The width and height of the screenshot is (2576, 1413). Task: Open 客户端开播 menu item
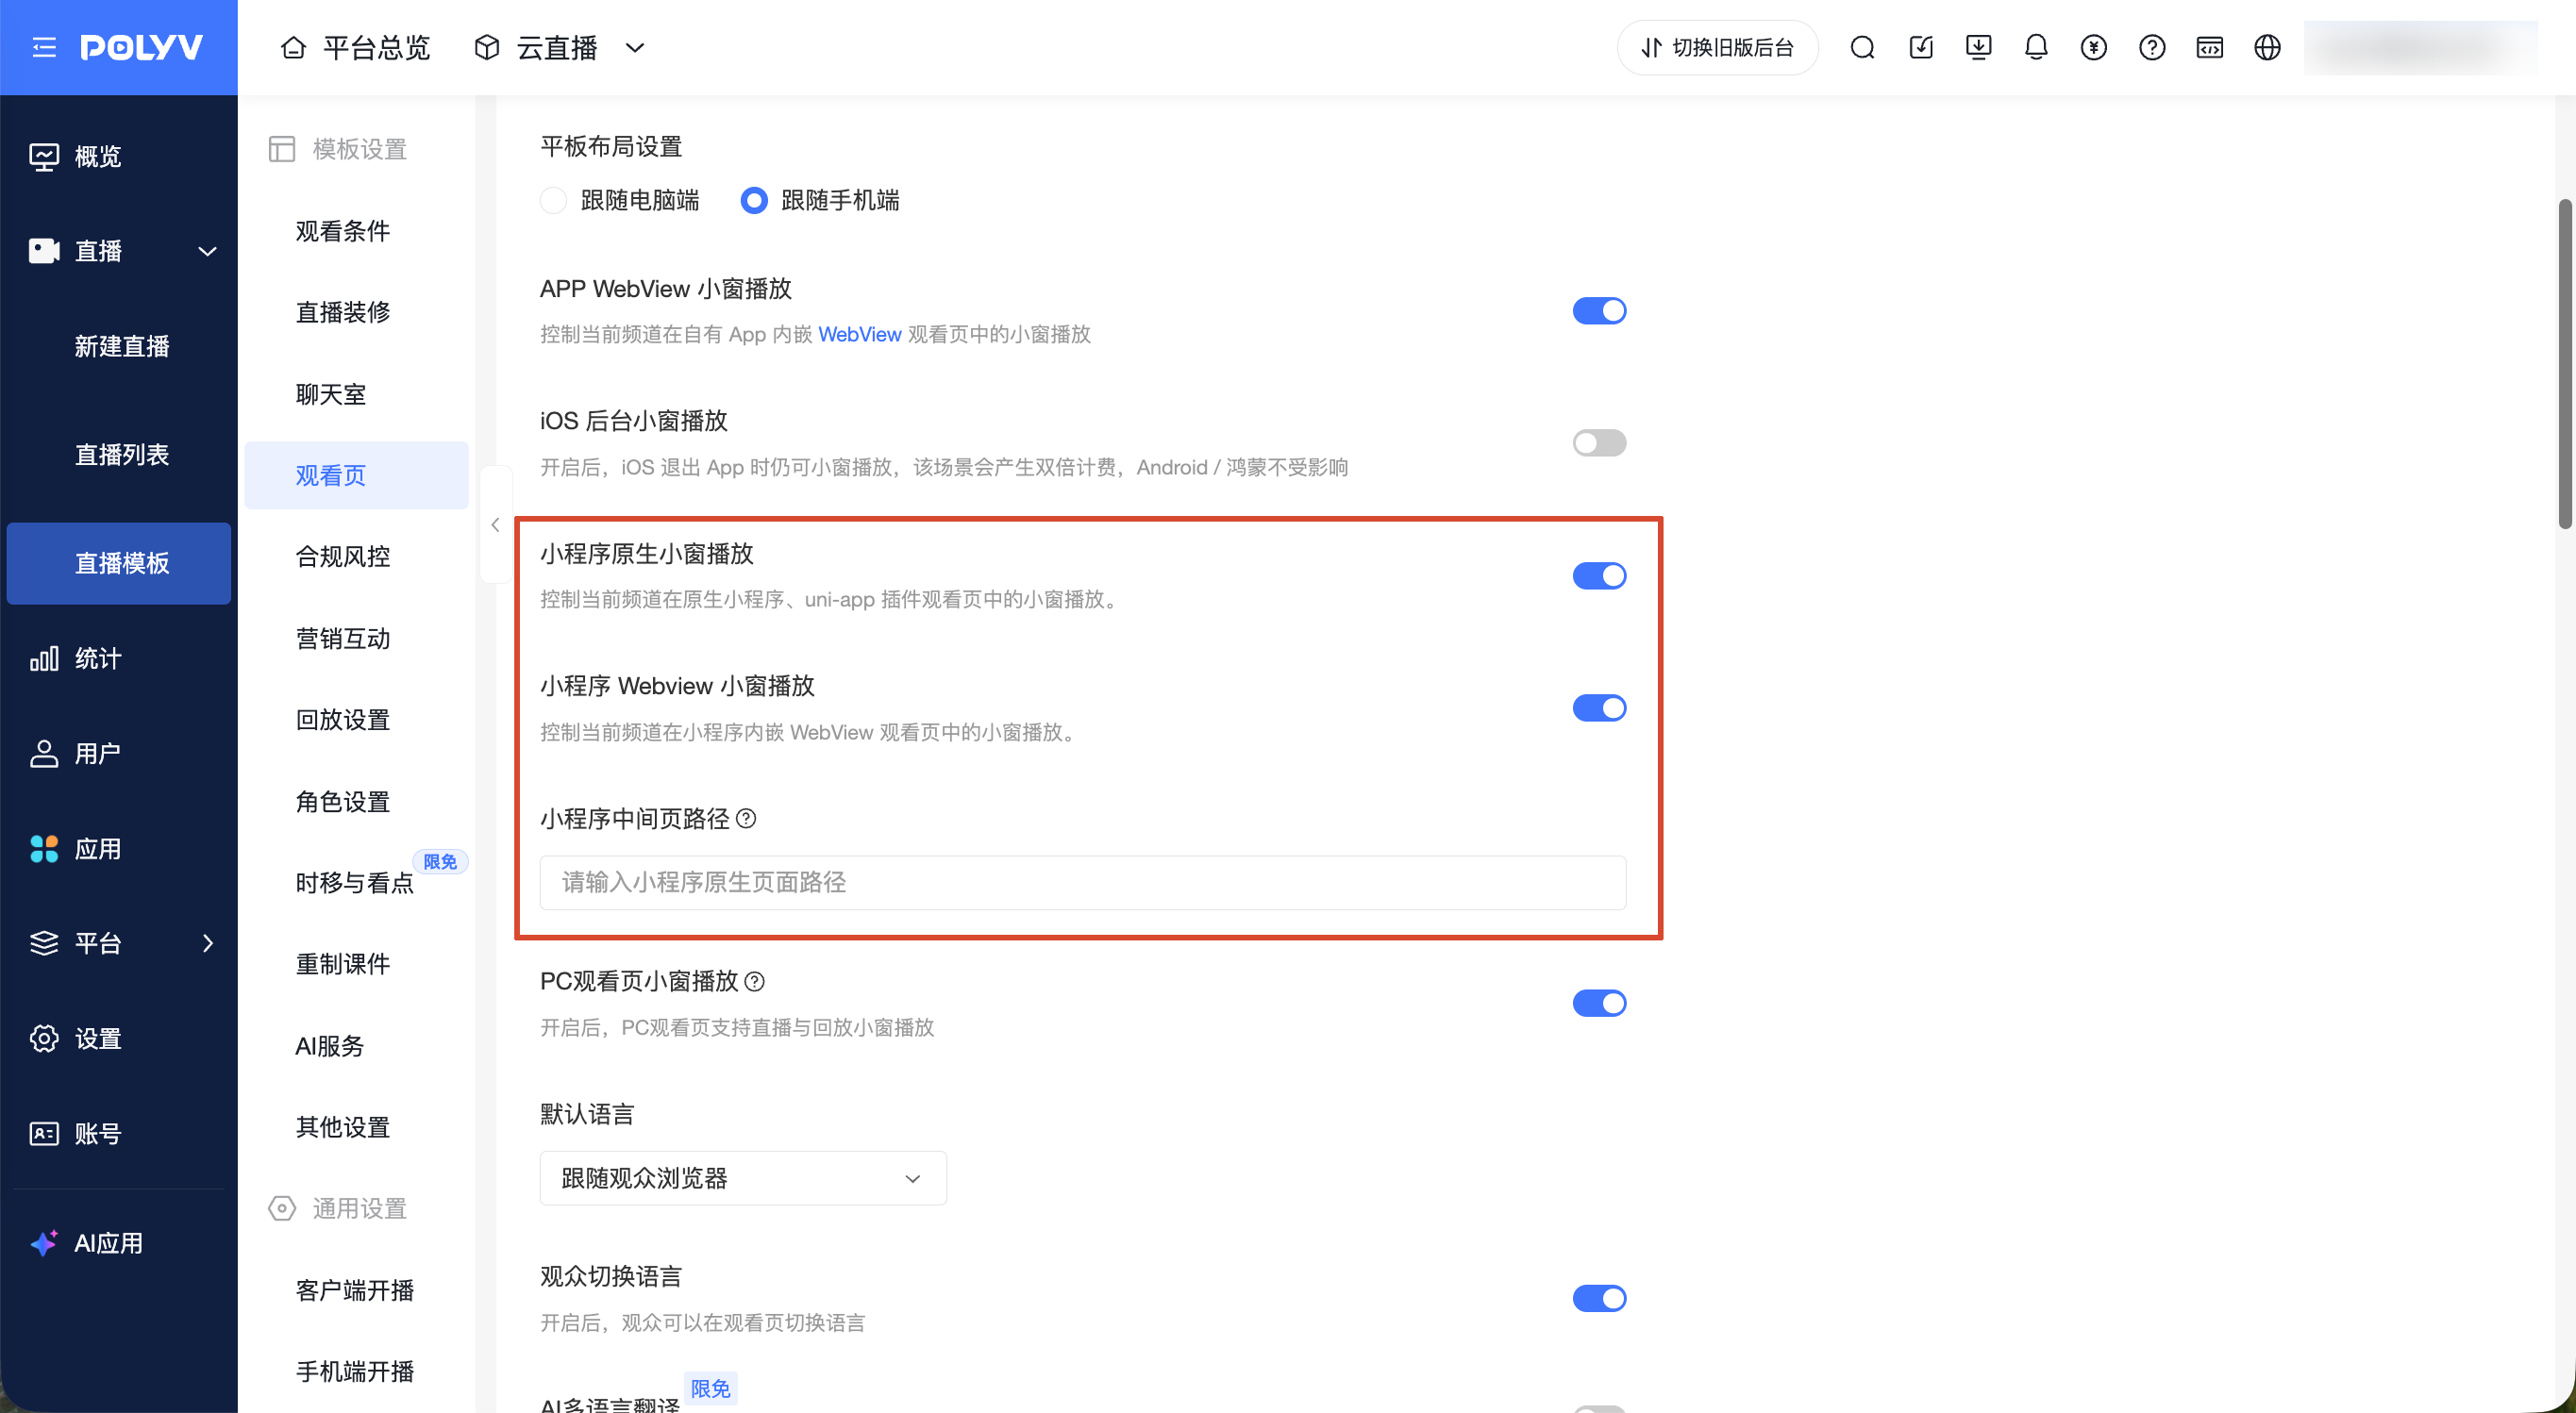356,1290
